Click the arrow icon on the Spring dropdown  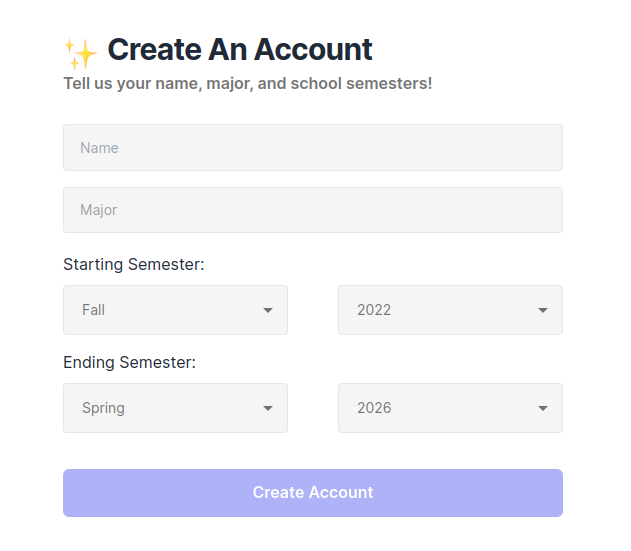268,408
